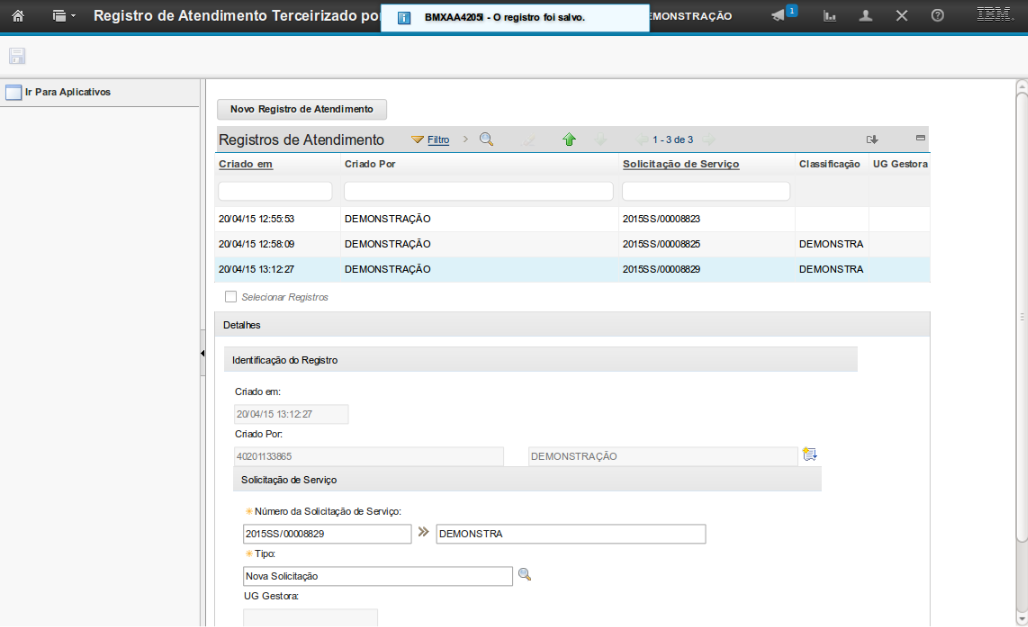The image size is (1028, 627).
Task: Collapse the Registros de Atendimento table section
Action: [x=920, y=138]
